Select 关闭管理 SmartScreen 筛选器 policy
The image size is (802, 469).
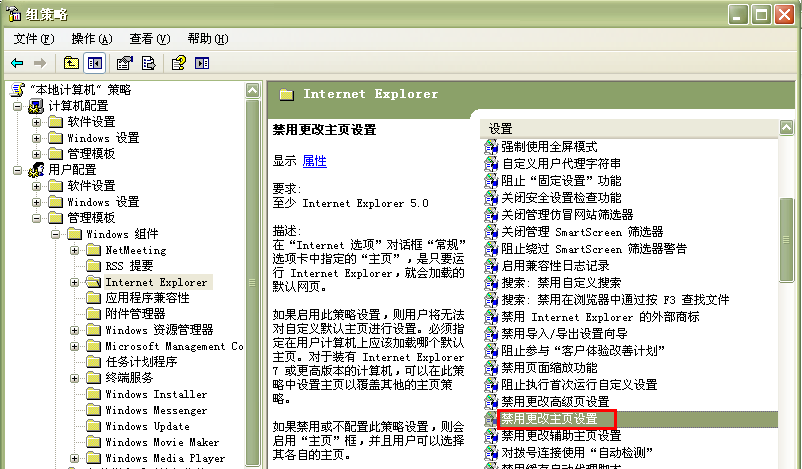582,232
